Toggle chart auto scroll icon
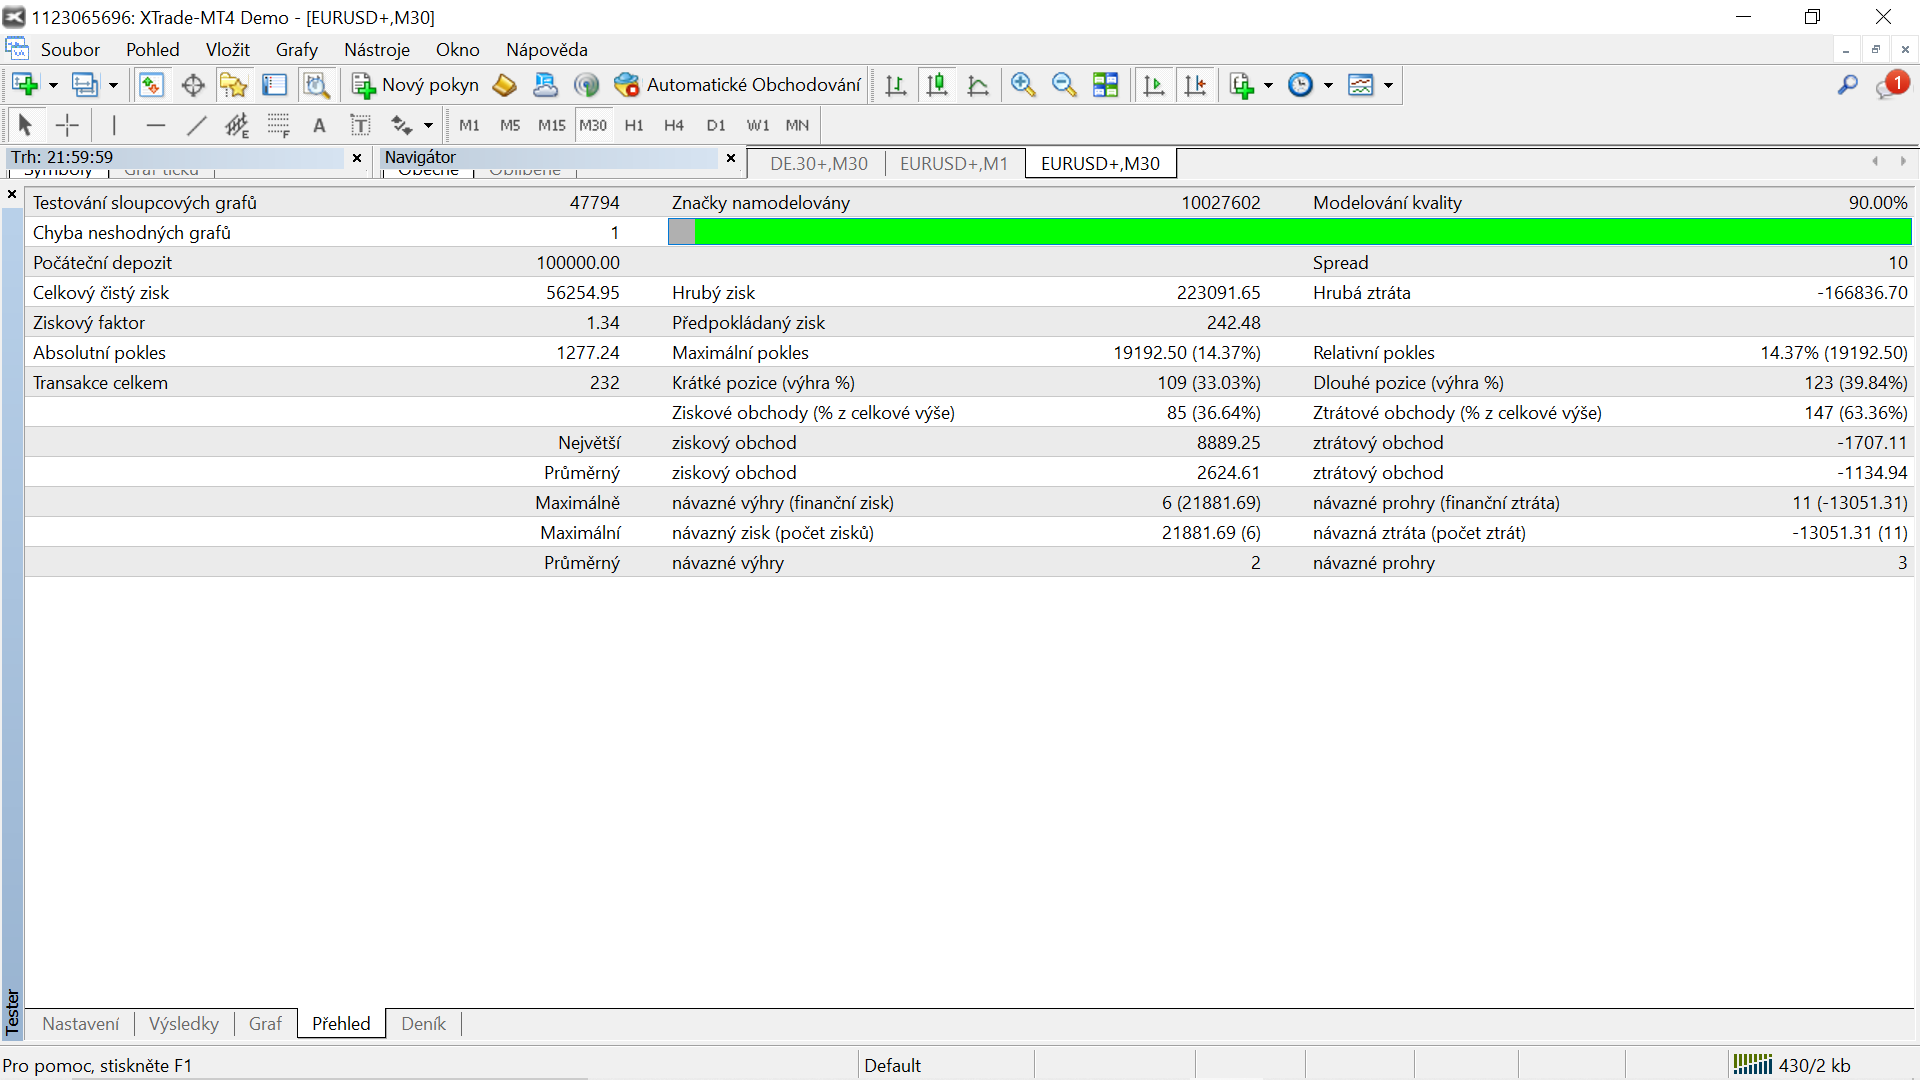The width and height of the screenshot is (1920, 1080). tap(1154, 85)
